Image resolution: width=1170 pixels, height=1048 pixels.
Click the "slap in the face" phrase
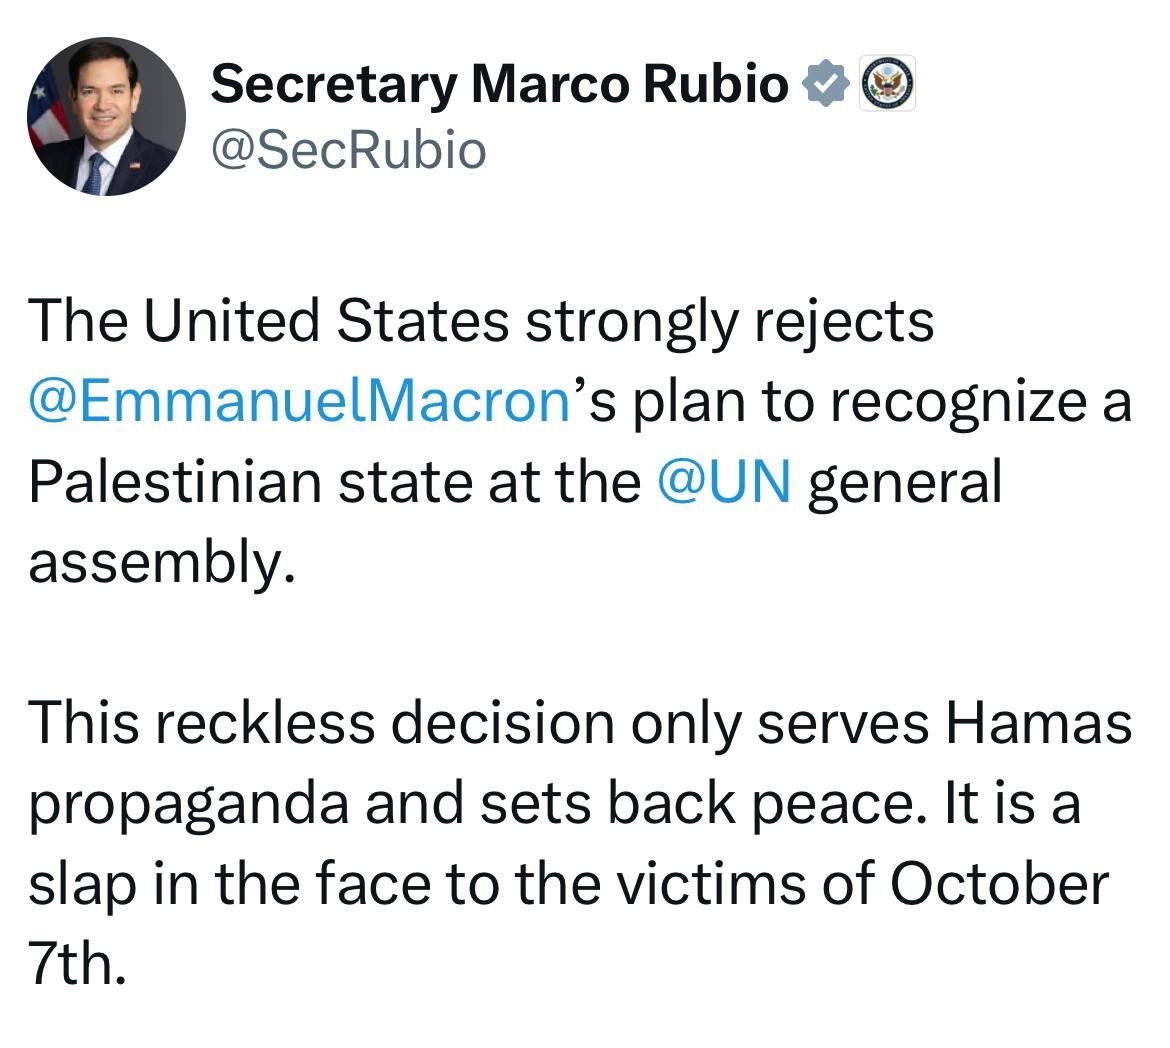[x=230, y=886]
